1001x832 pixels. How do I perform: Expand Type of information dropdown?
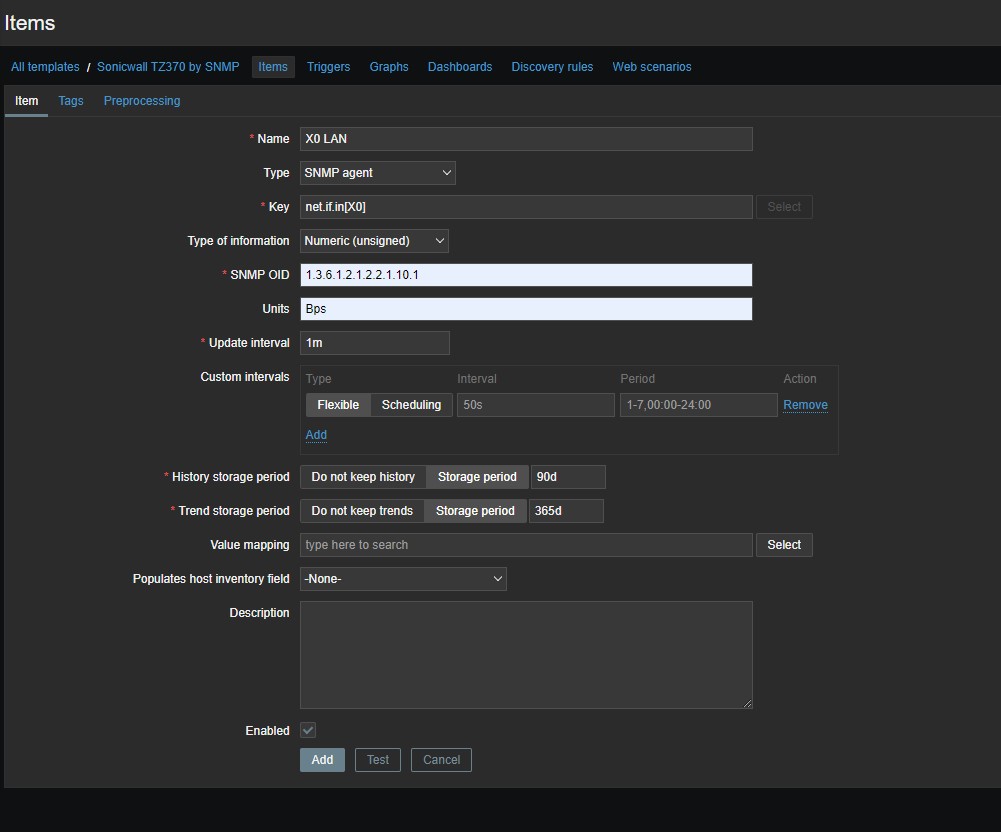tap(374, 241)
